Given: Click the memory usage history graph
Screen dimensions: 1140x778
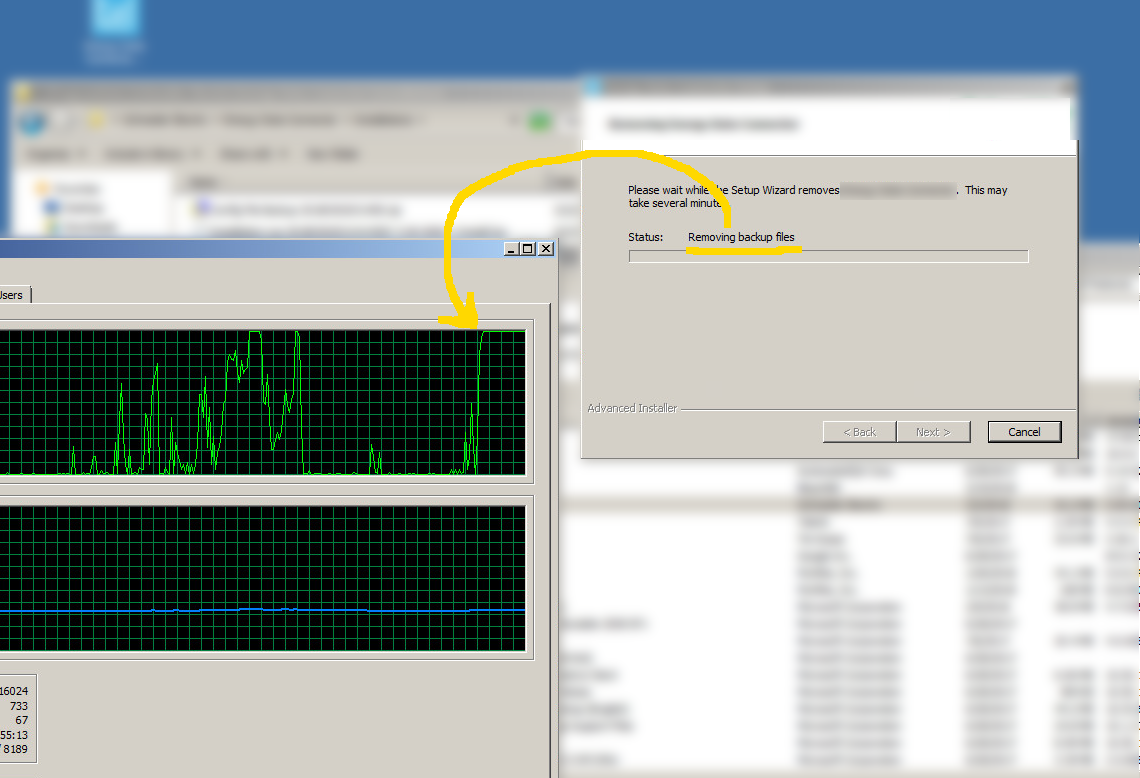Looking at the screenshot, I should (262, 578).
